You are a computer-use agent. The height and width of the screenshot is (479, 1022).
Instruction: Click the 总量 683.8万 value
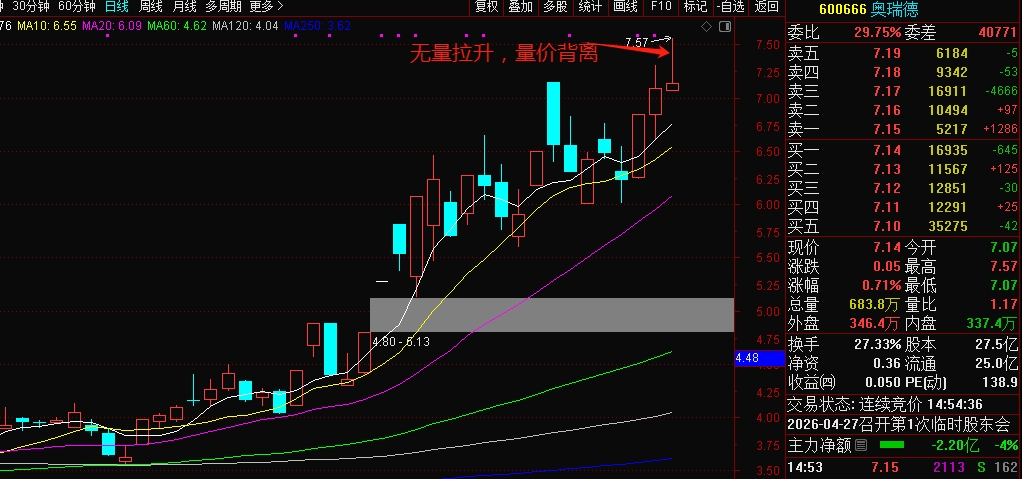point(875,304)
